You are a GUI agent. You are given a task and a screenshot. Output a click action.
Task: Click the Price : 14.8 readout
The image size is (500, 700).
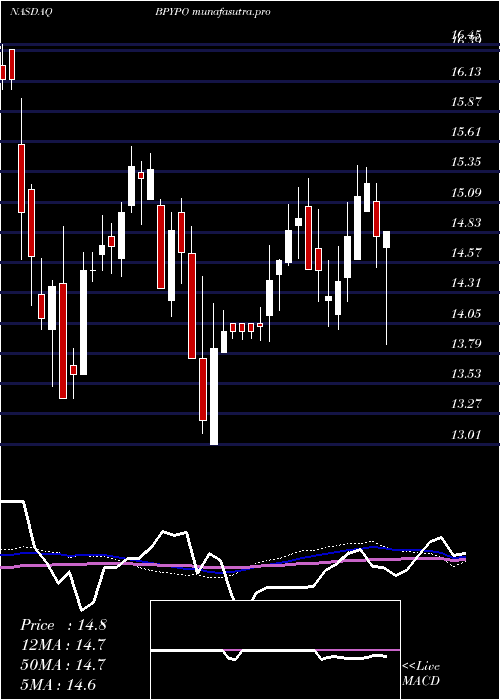click(63, 625)
